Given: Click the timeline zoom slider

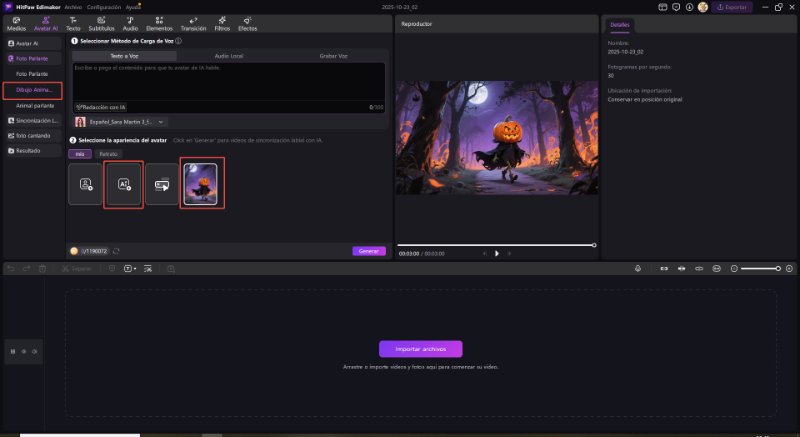Looking at the screenshot, I should (x=760, y=268).
